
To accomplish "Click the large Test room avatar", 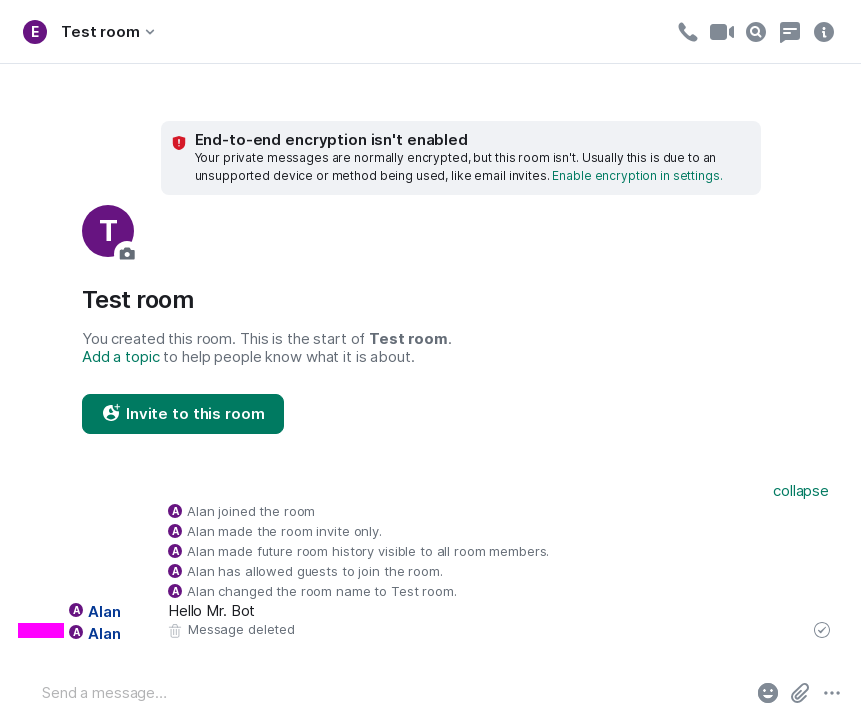I will (x=107, y=231).
